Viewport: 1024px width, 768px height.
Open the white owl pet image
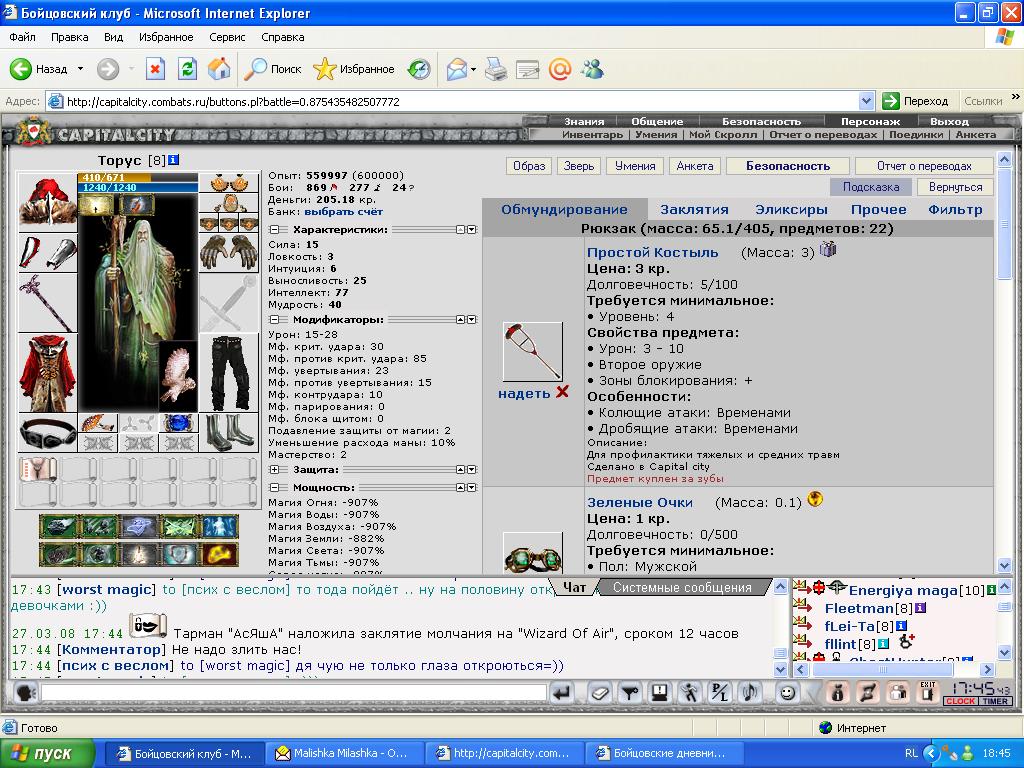(x=178, y=376)
